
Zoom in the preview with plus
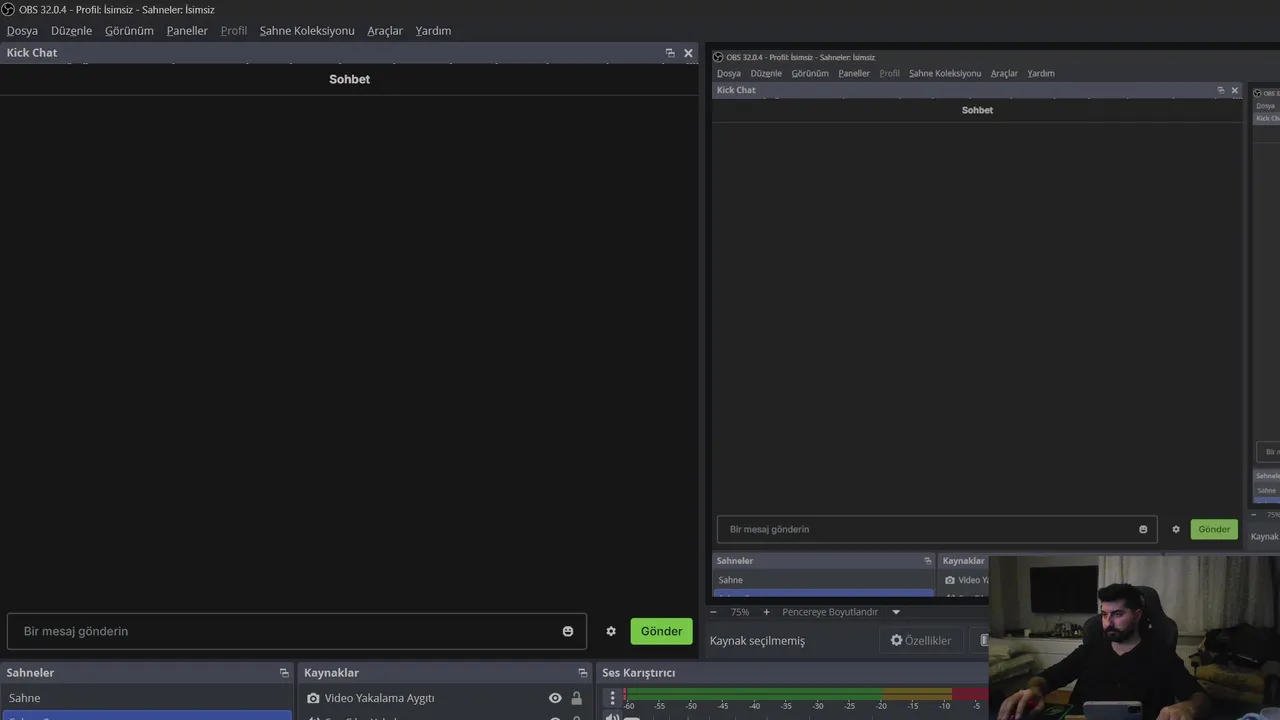(x=766, y=612)
